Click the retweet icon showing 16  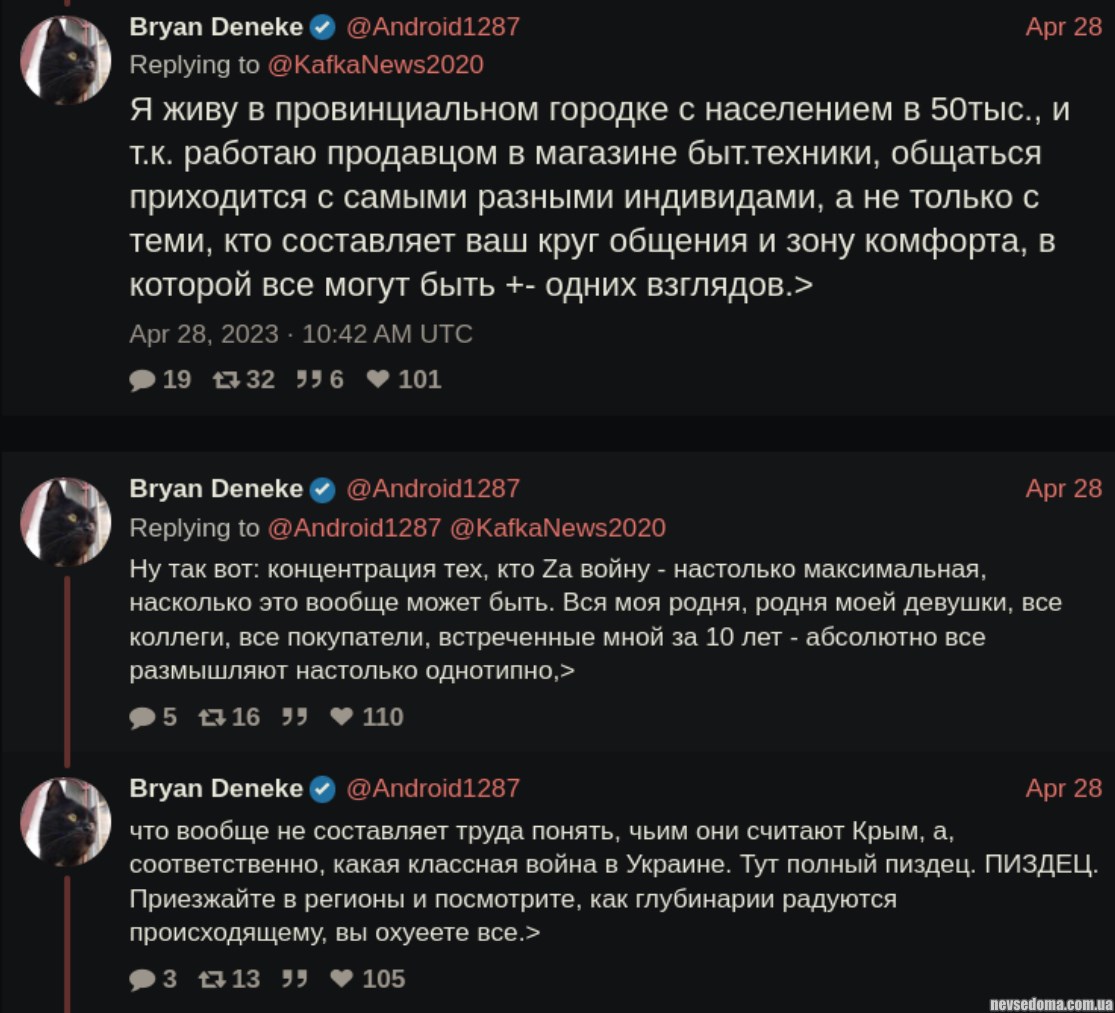click(x=211, y=717)
